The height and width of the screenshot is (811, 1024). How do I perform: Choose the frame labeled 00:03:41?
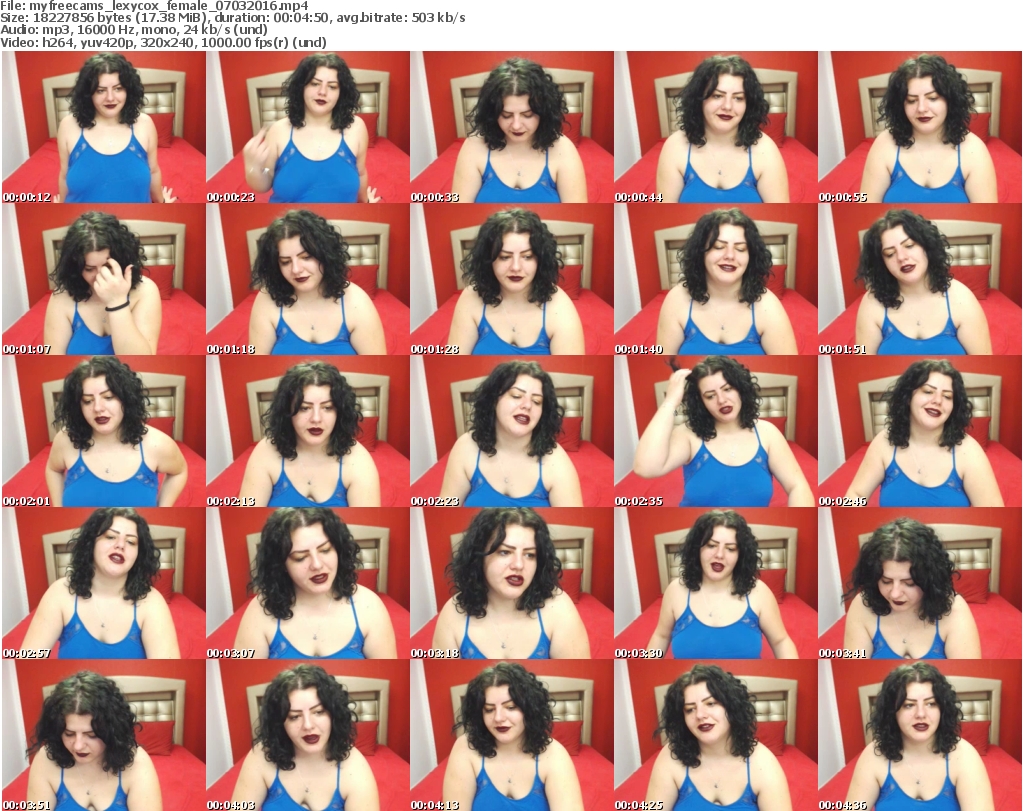coord(920,583)
